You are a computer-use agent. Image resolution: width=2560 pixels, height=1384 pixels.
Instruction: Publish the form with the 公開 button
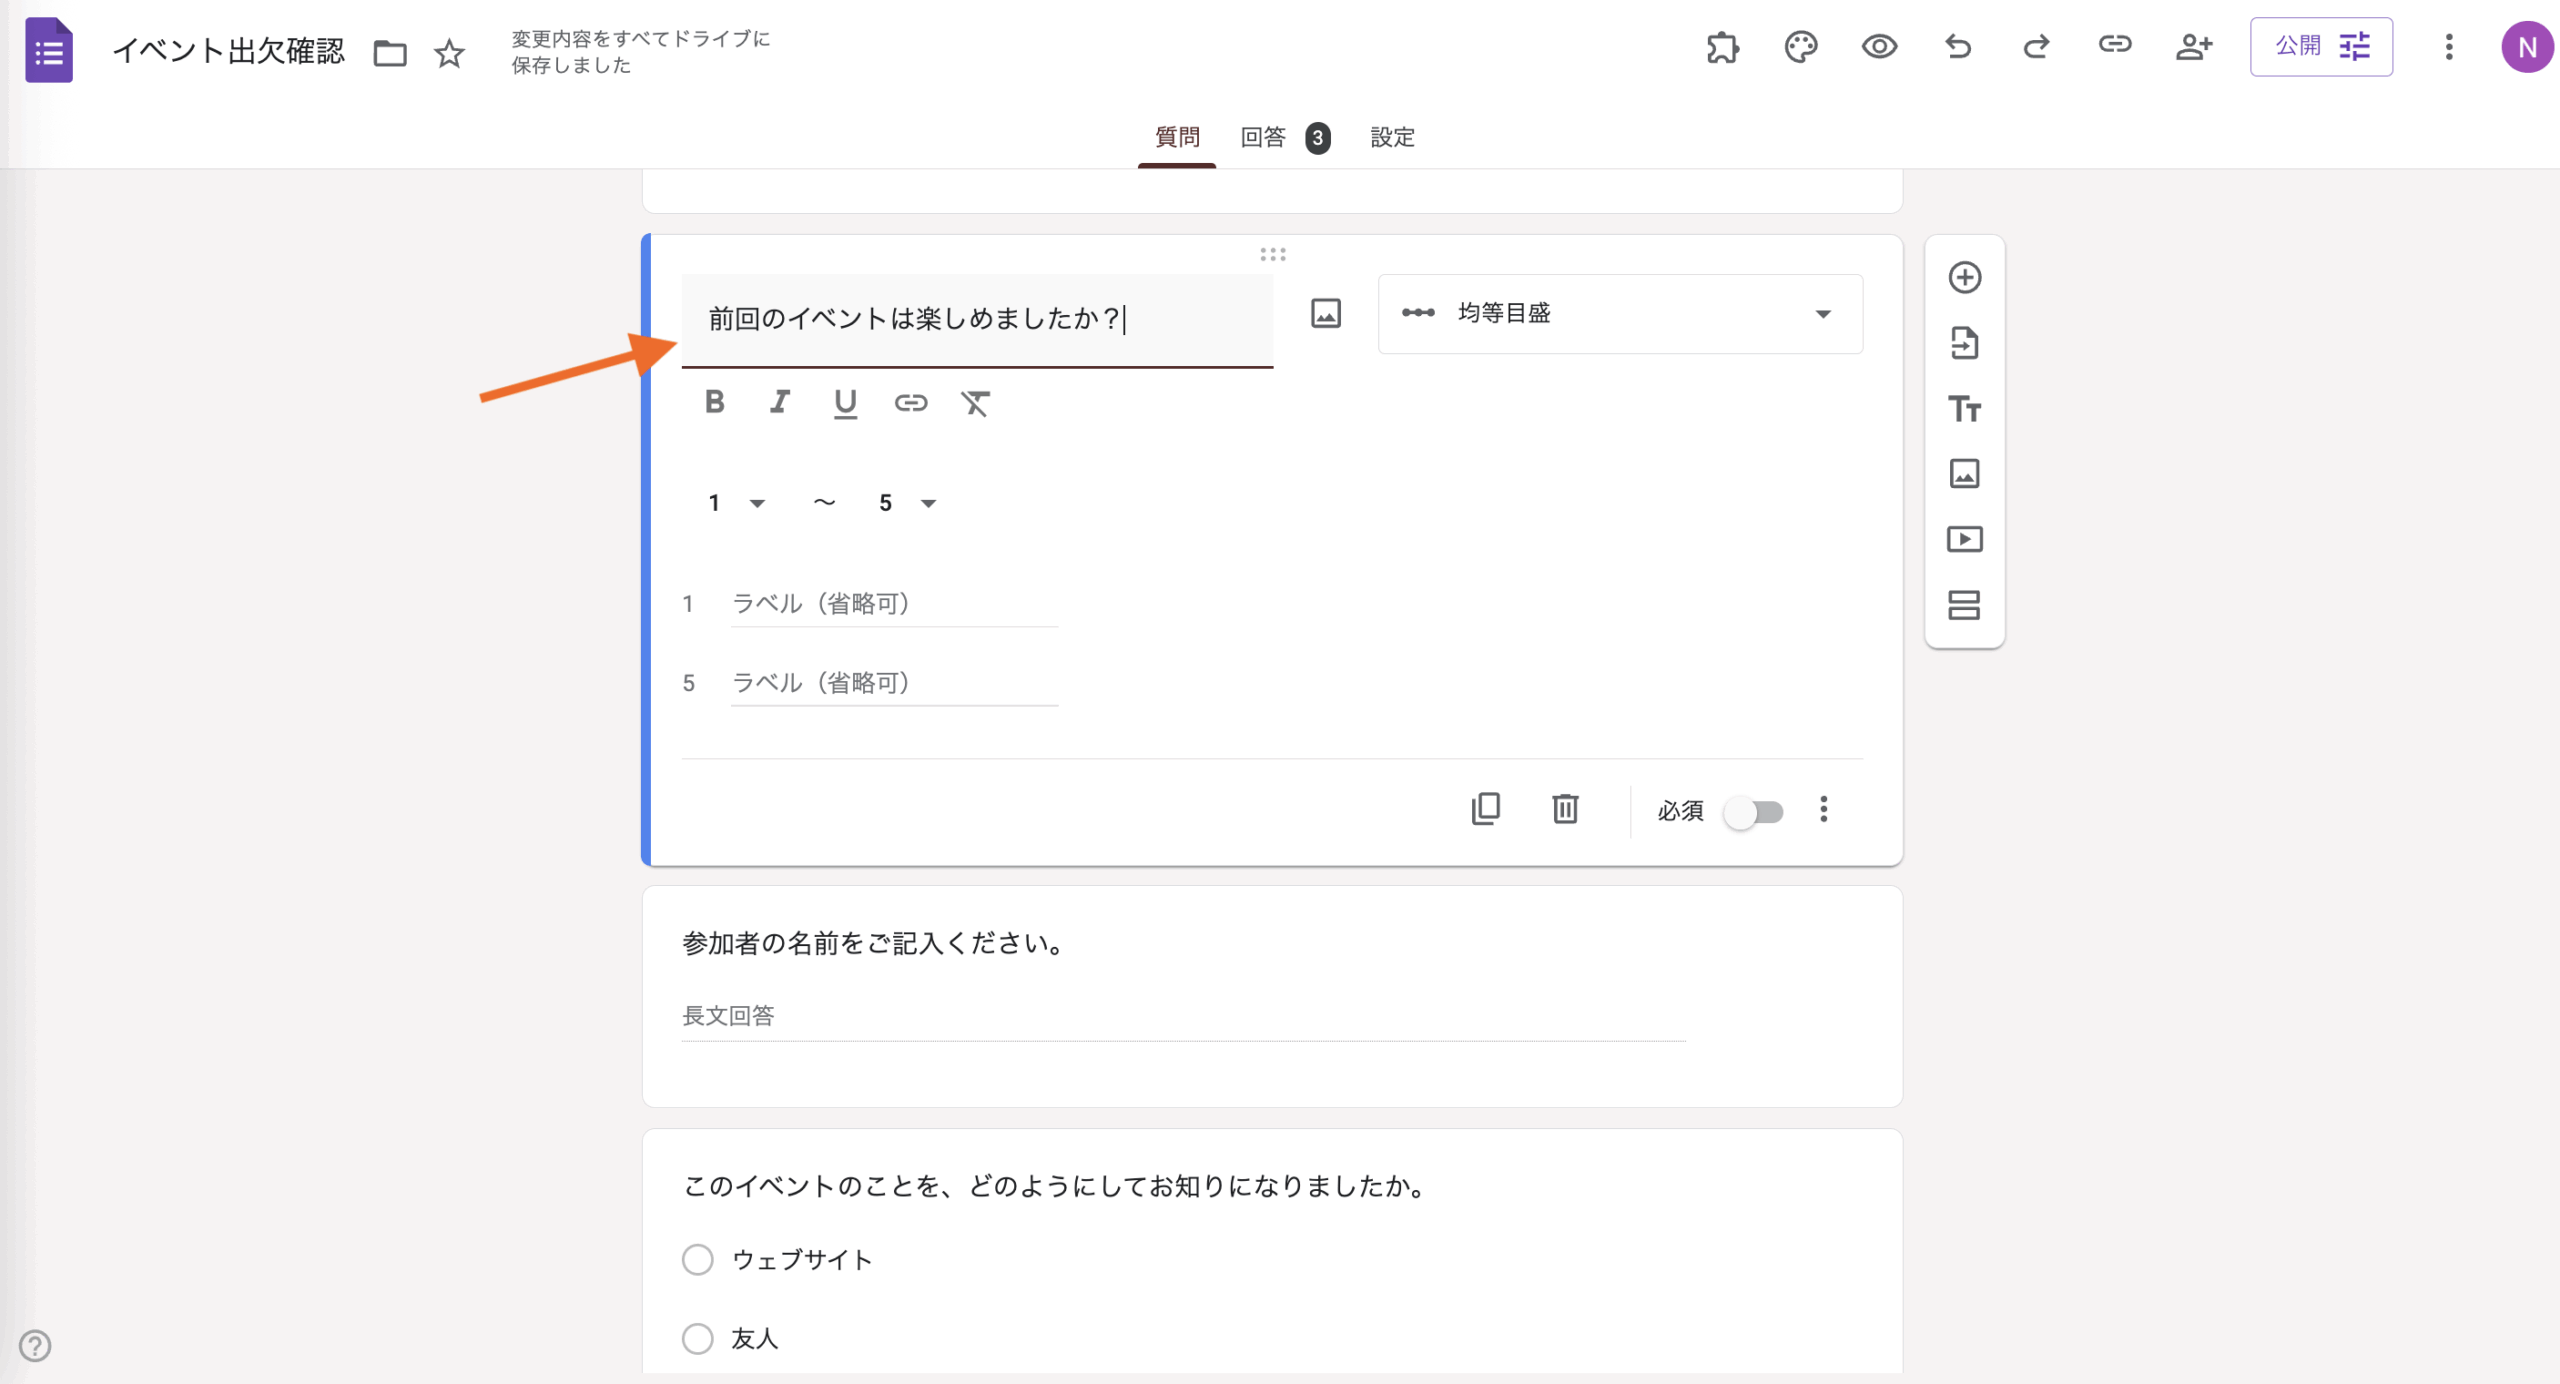(x=2295, y=46)
